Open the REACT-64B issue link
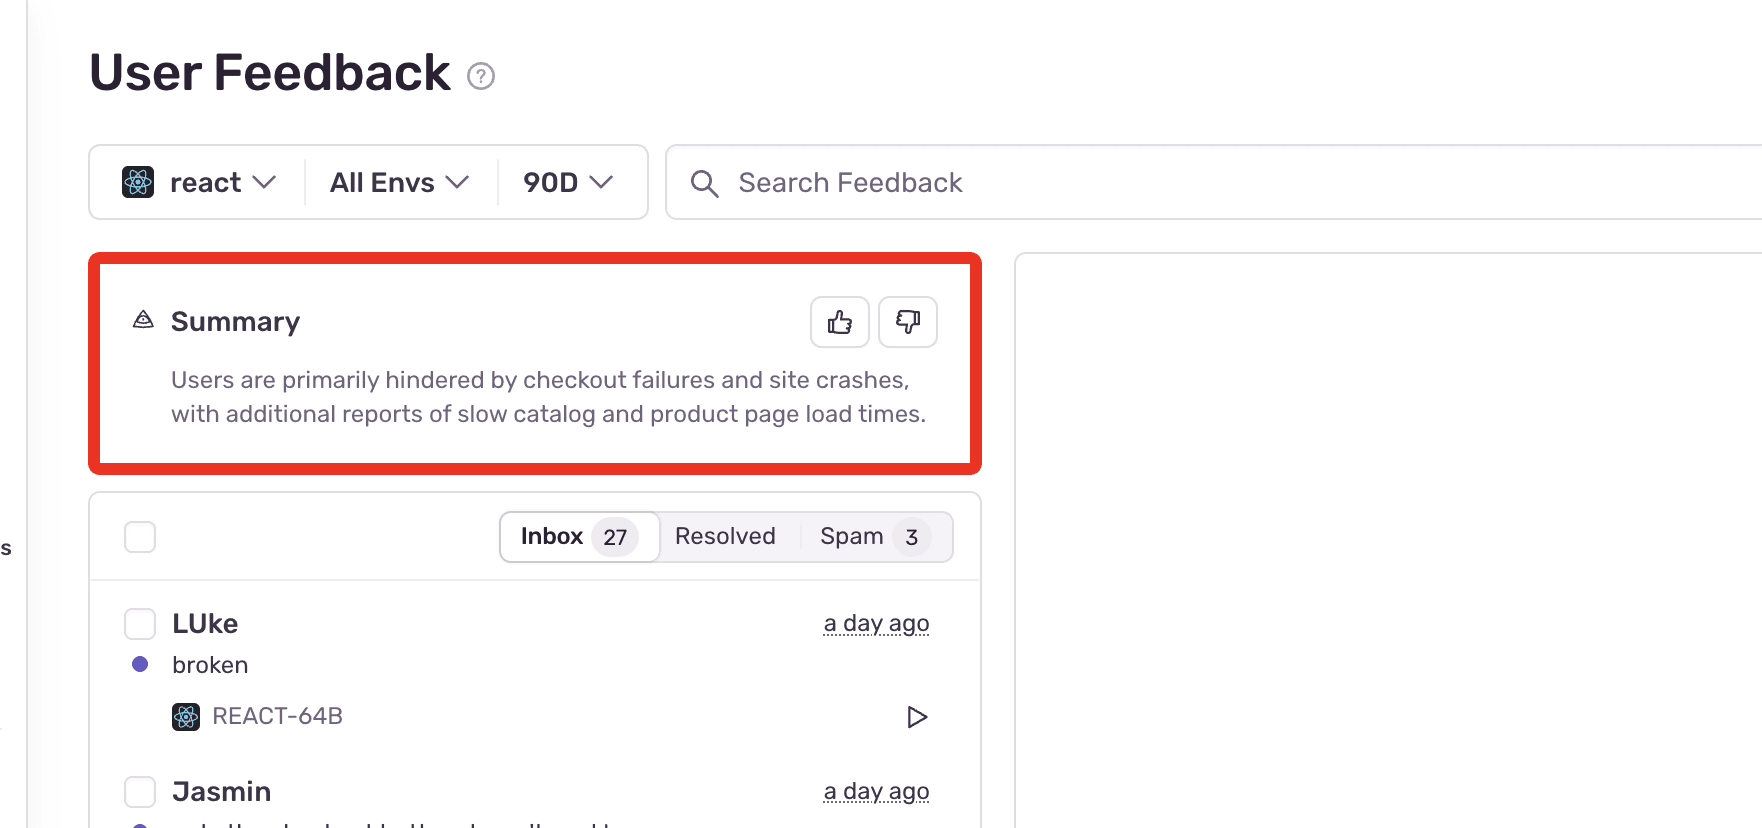 tap(278, 716)
